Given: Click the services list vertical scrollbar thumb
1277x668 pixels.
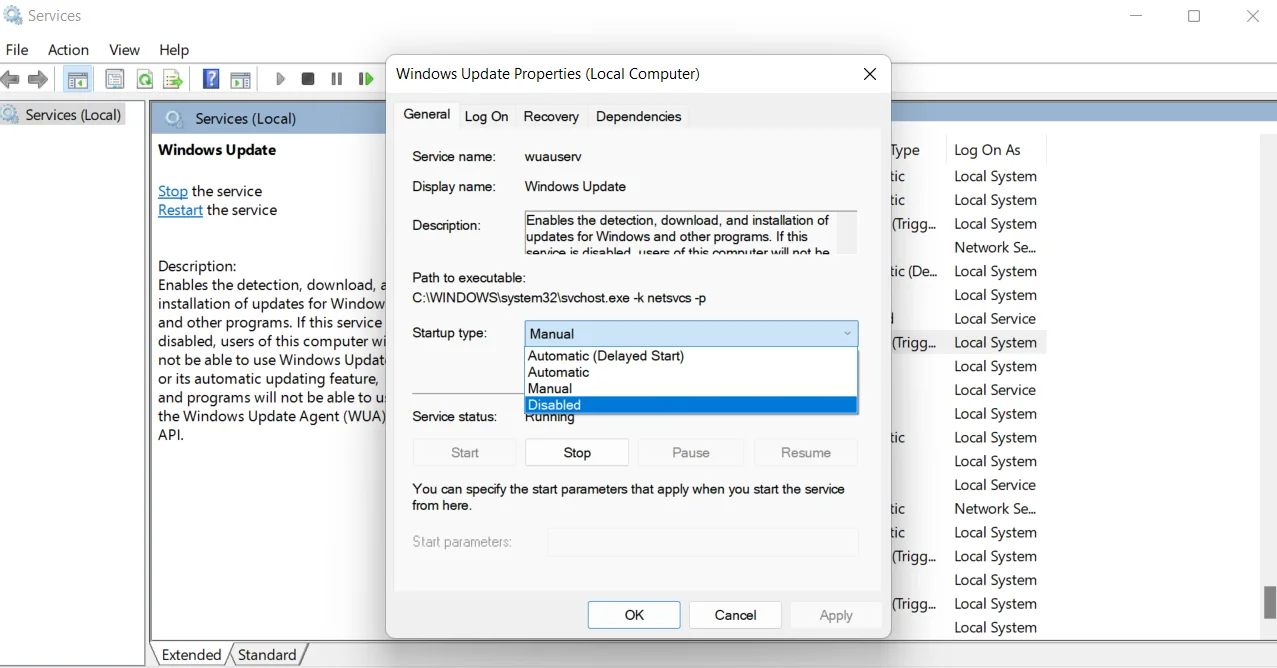Looking at the screenshot, I should pos(1270,603).
